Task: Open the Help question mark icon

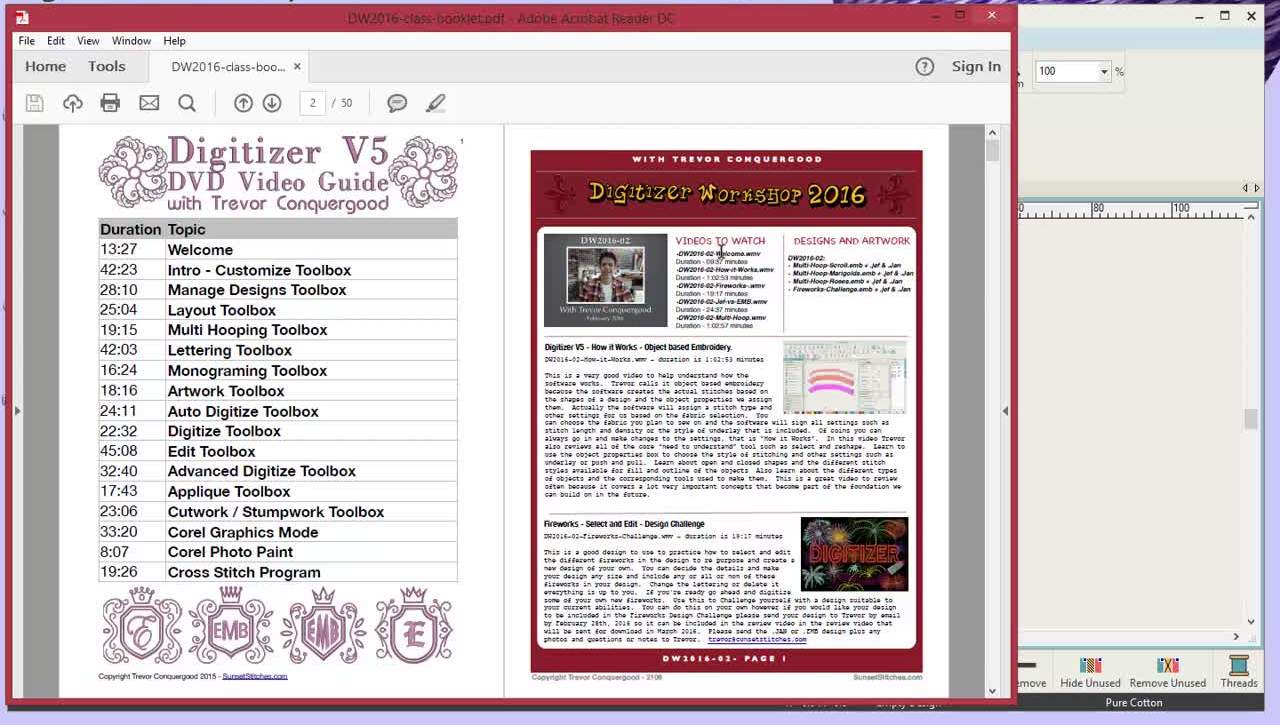Action: [x=925, y=66]
